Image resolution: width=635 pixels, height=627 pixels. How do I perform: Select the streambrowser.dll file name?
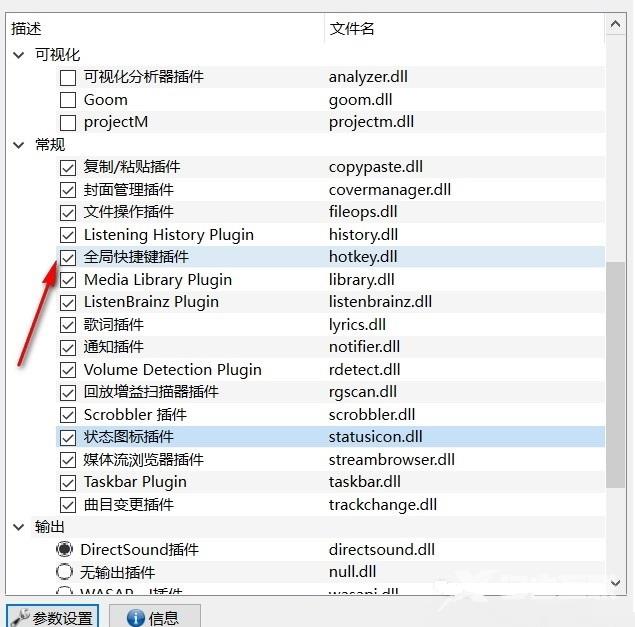coord(392,459)
